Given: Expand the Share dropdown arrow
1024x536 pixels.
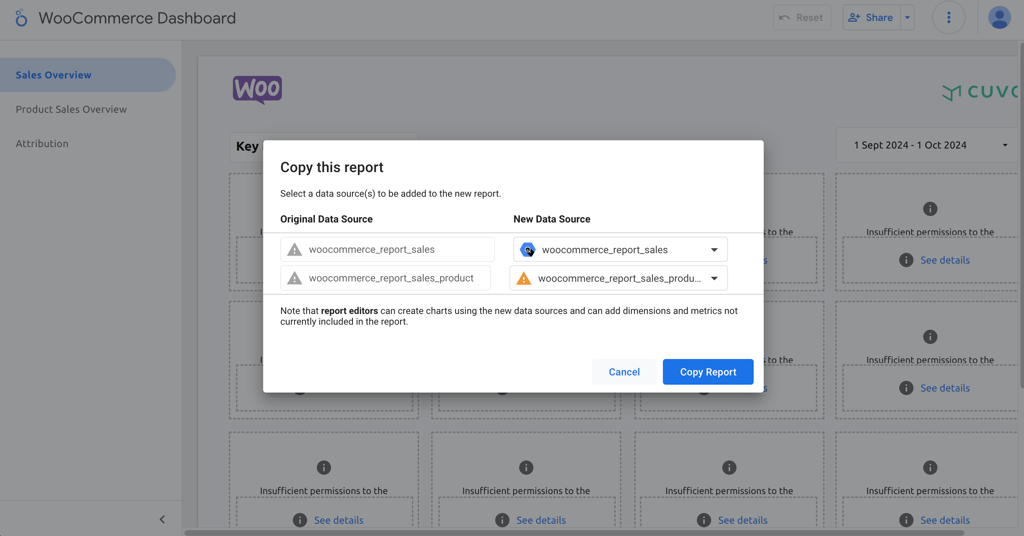Looking at the screenshot, I should [907, 18].
